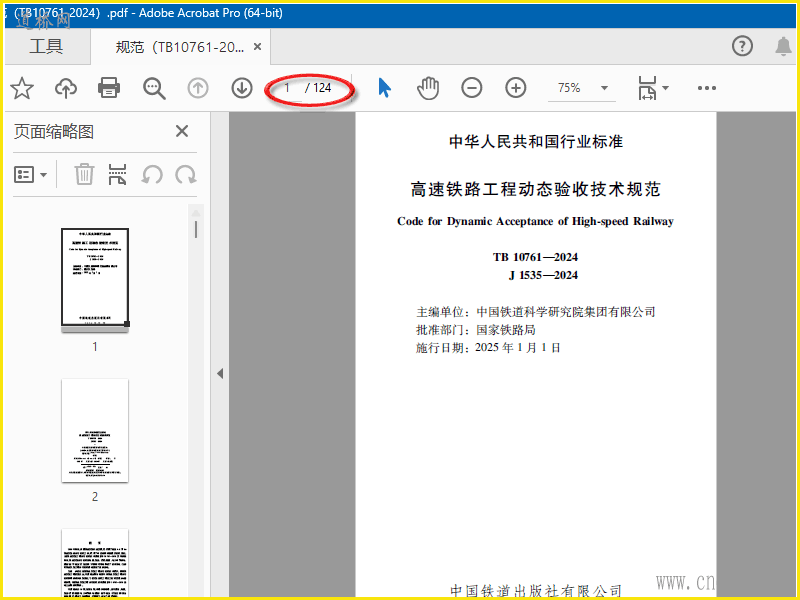Rotate page clockwise

pyautogui.click(x=186, y=174)
